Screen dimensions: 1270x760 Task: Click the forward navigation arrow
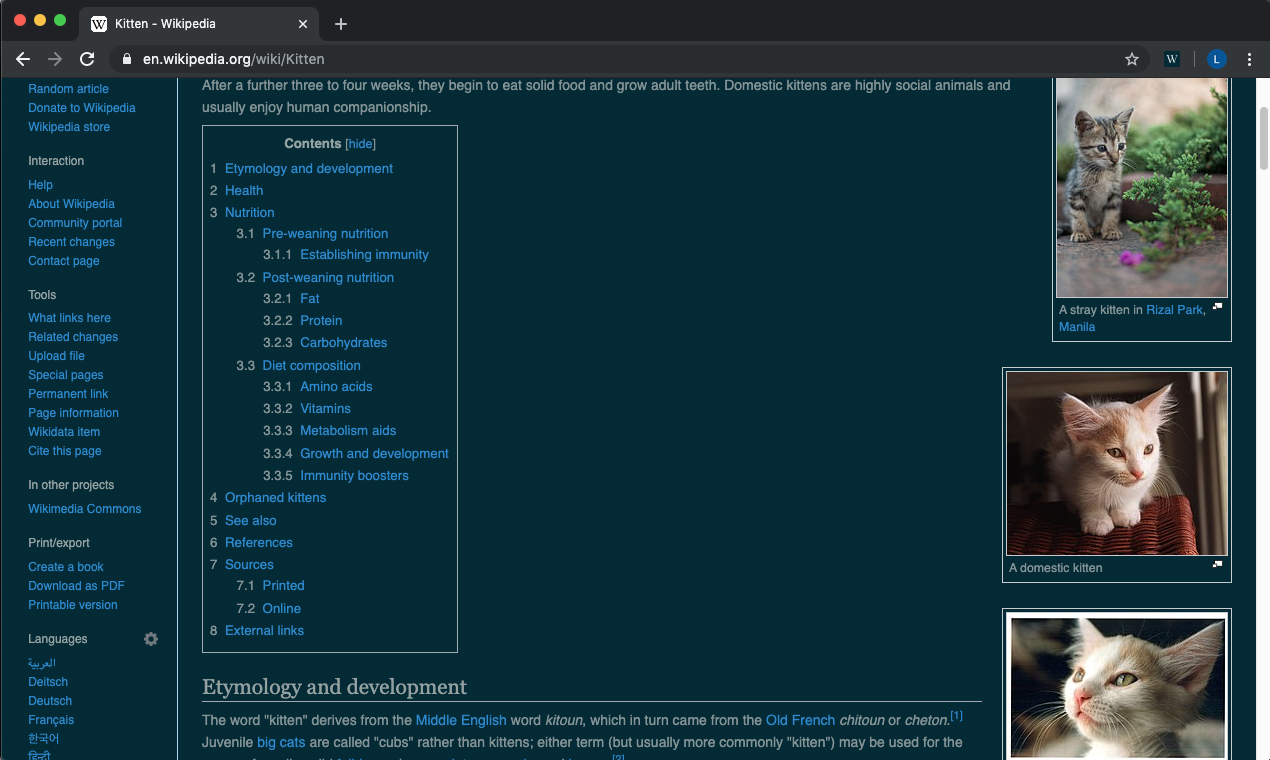[x=54, y=59]
